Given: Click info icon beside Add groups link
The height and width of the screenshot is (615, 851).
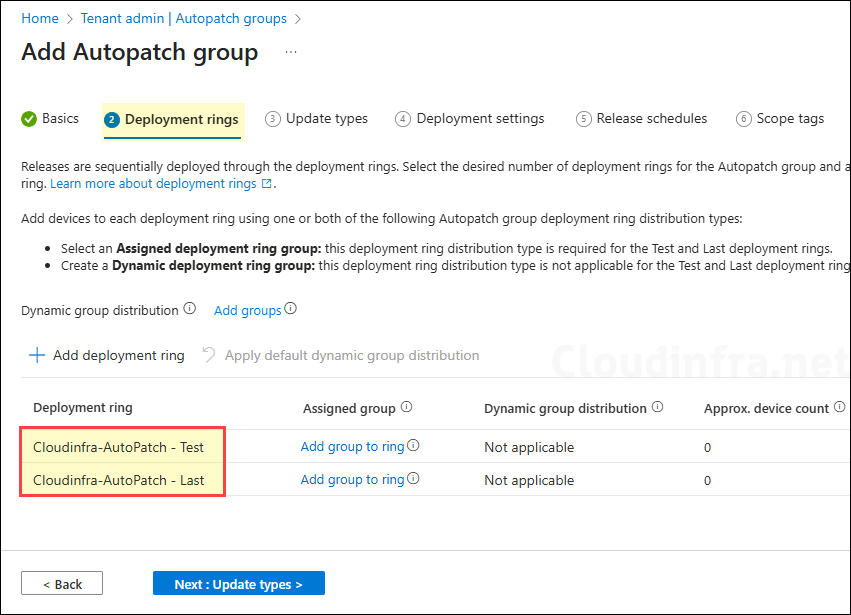Looking at the screenshot, I should point(291,309).
